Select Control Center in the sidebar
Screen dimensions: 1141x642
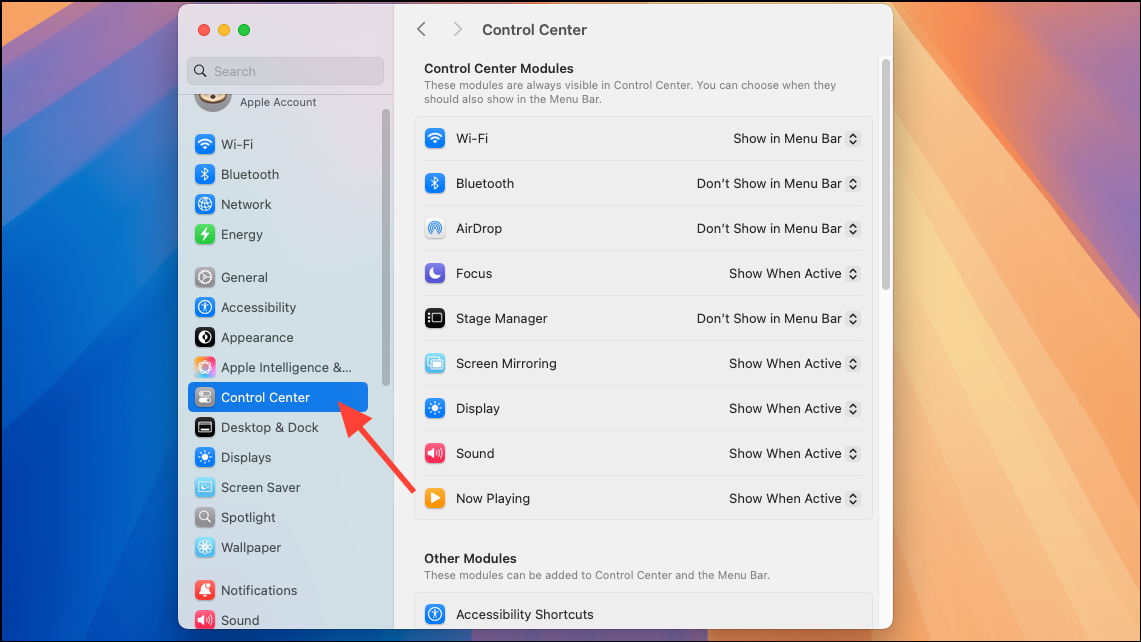[278, 397]
